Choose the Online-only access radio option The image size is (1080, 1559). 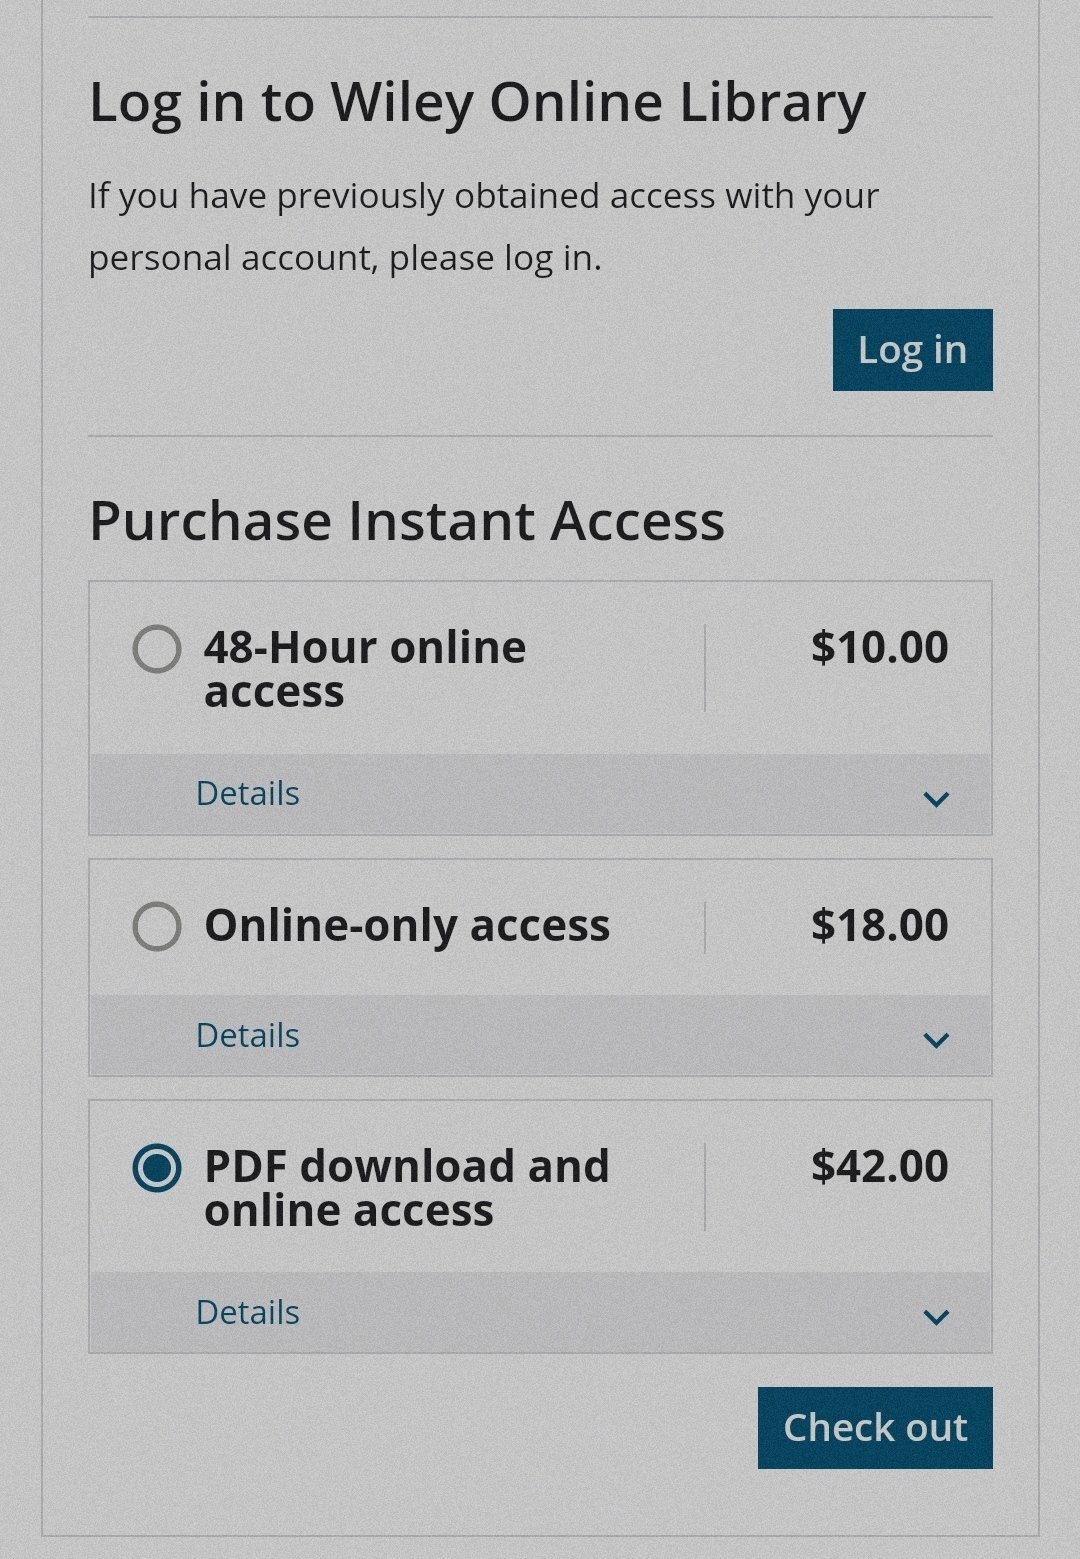pyautogui.click(x=157, y=926)
